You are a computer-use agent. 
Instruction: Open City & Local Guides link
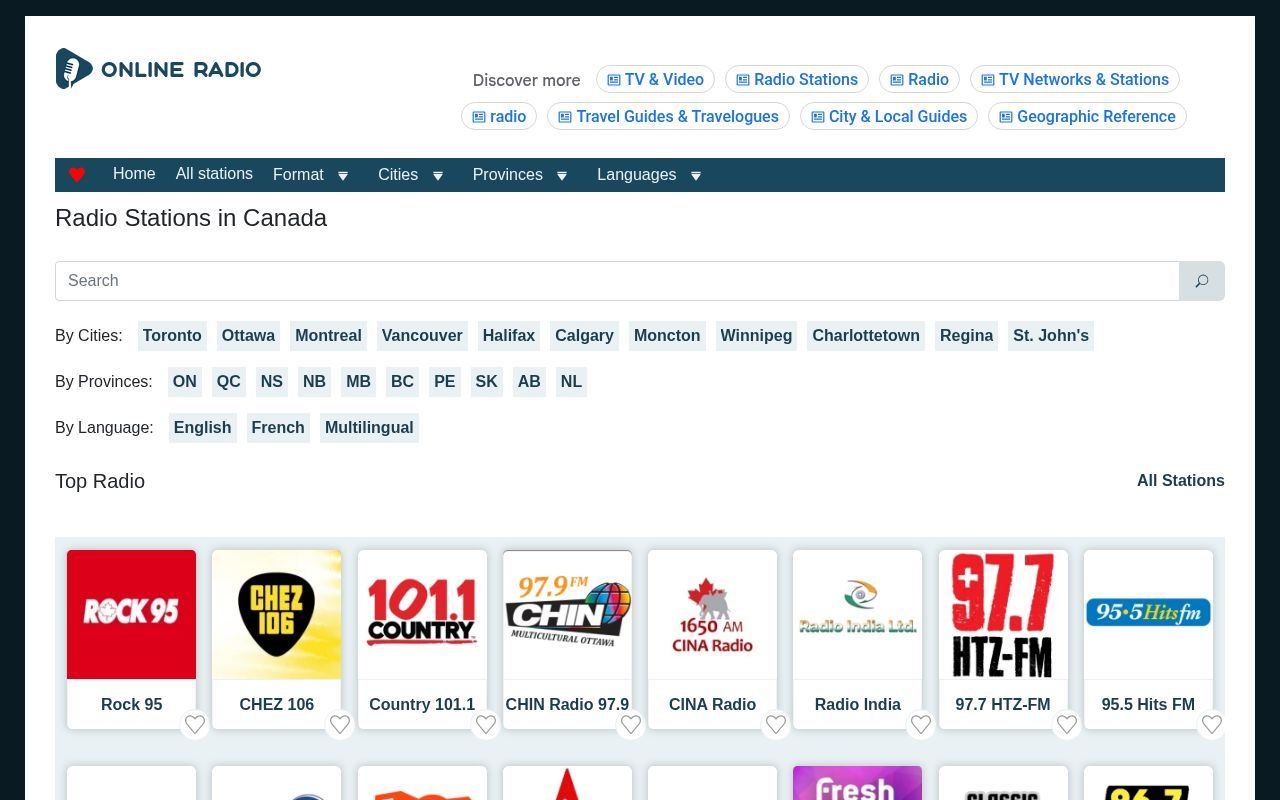(889, 117)
